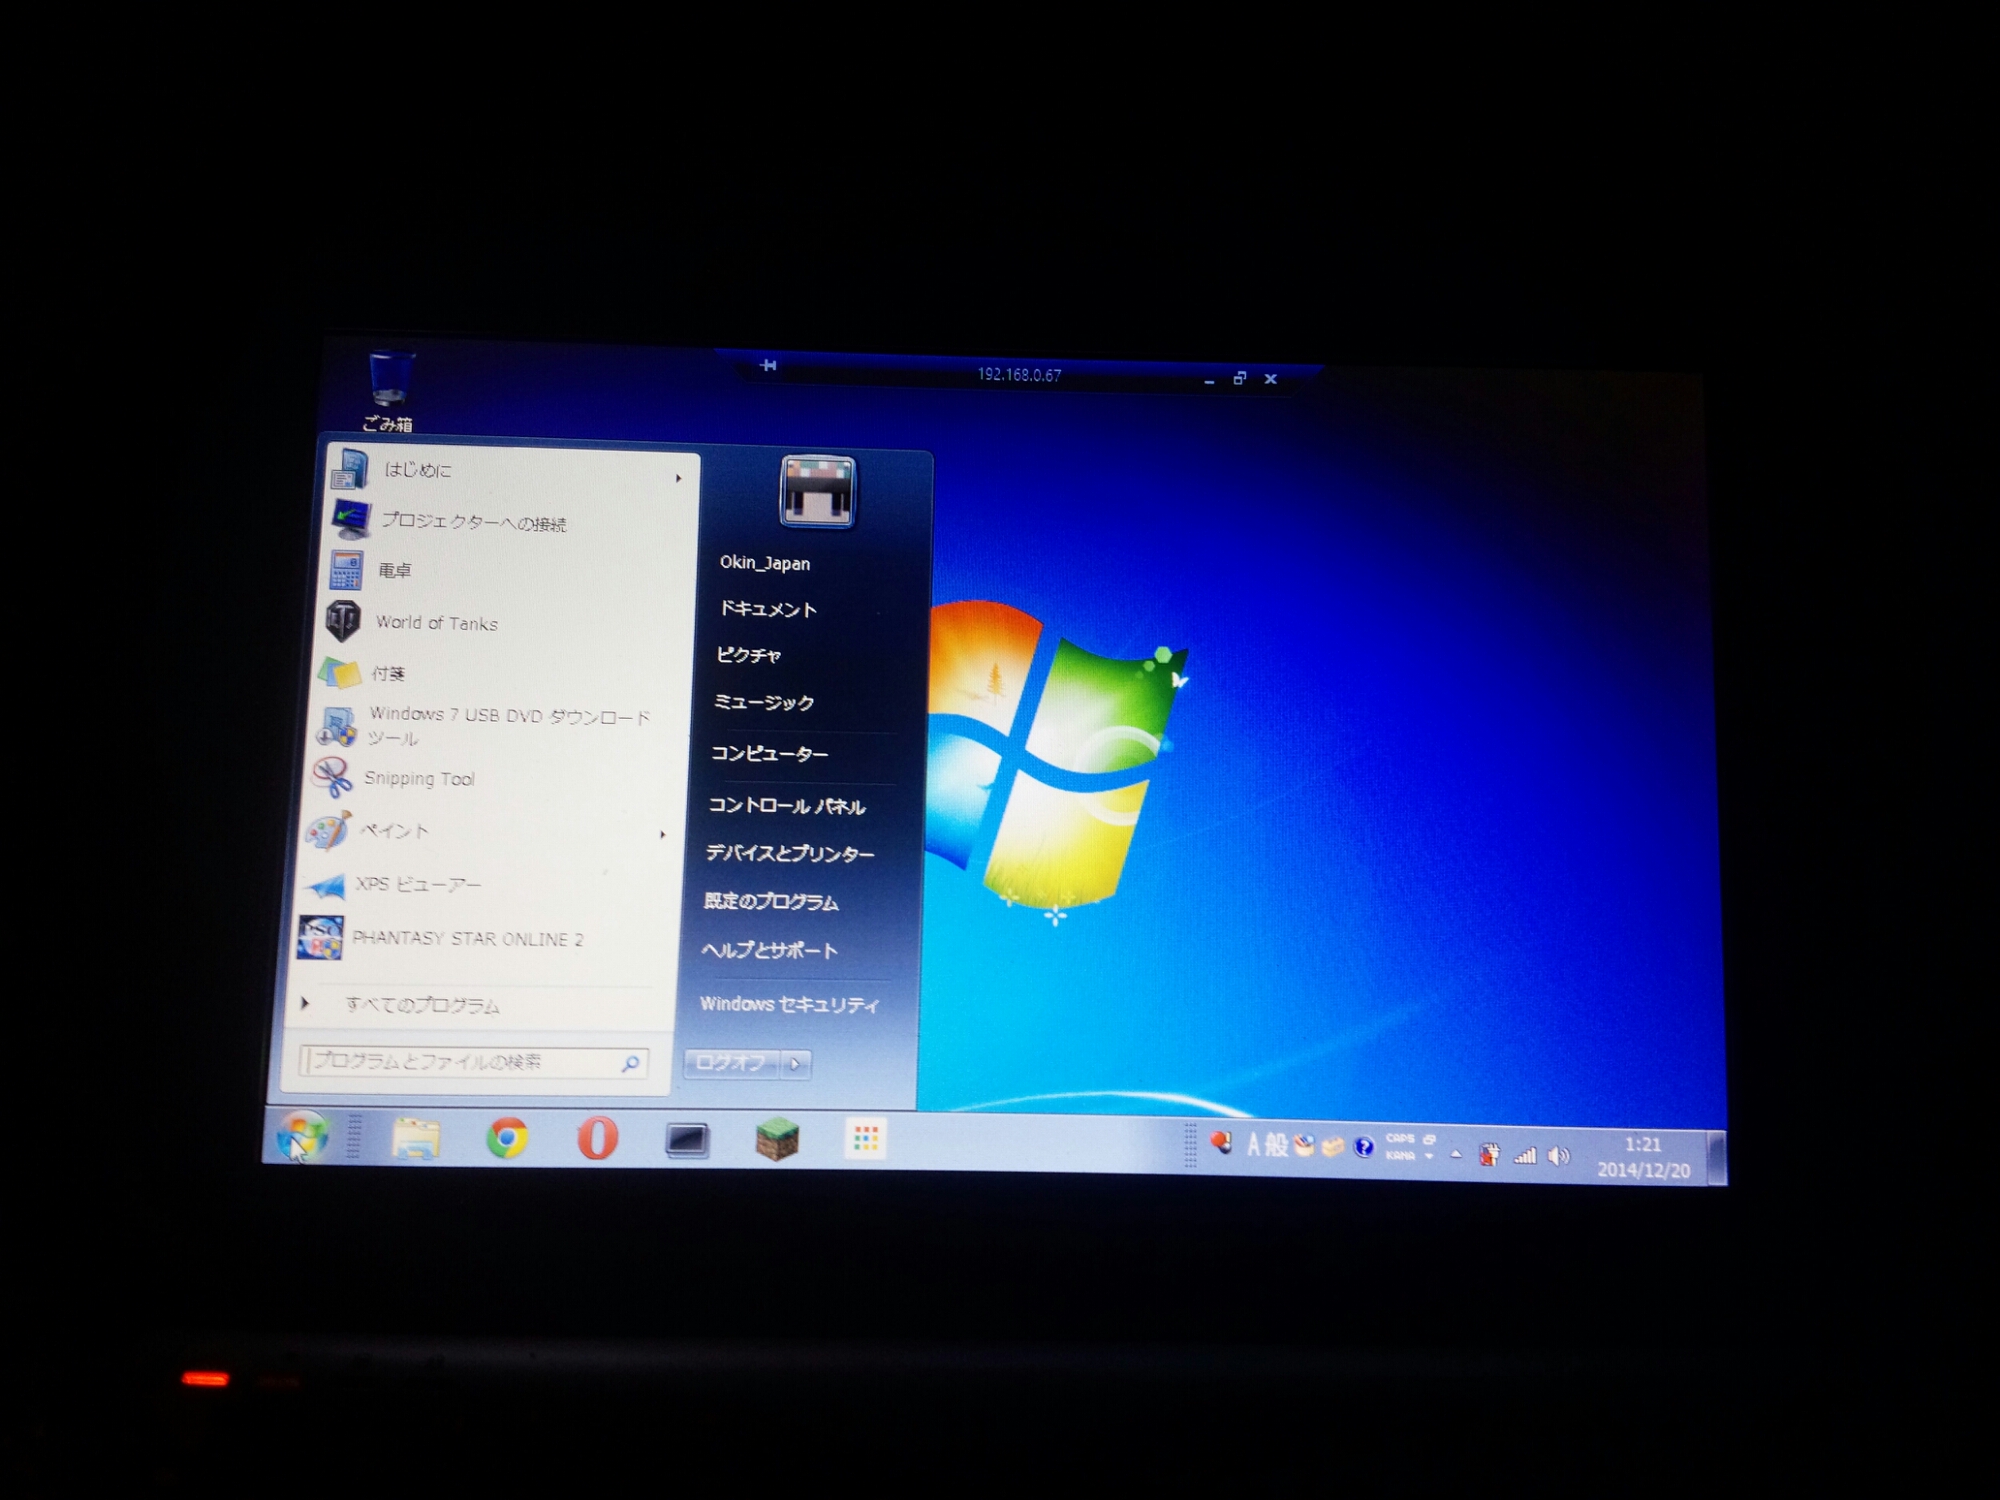Launch Opera browser from the taskbar
This screenshot has width=2000, height=1500.
(597, 1139)
